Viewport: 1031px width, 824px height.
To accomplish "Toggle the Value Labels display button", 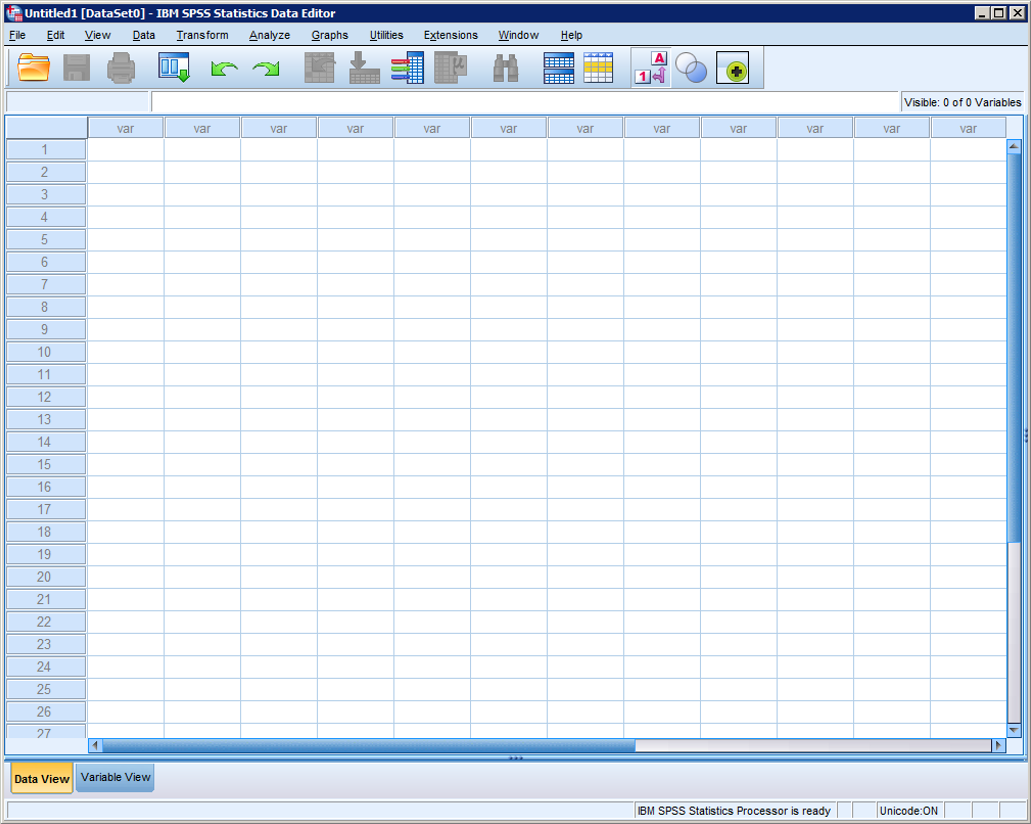I will (x=651, y=68).
